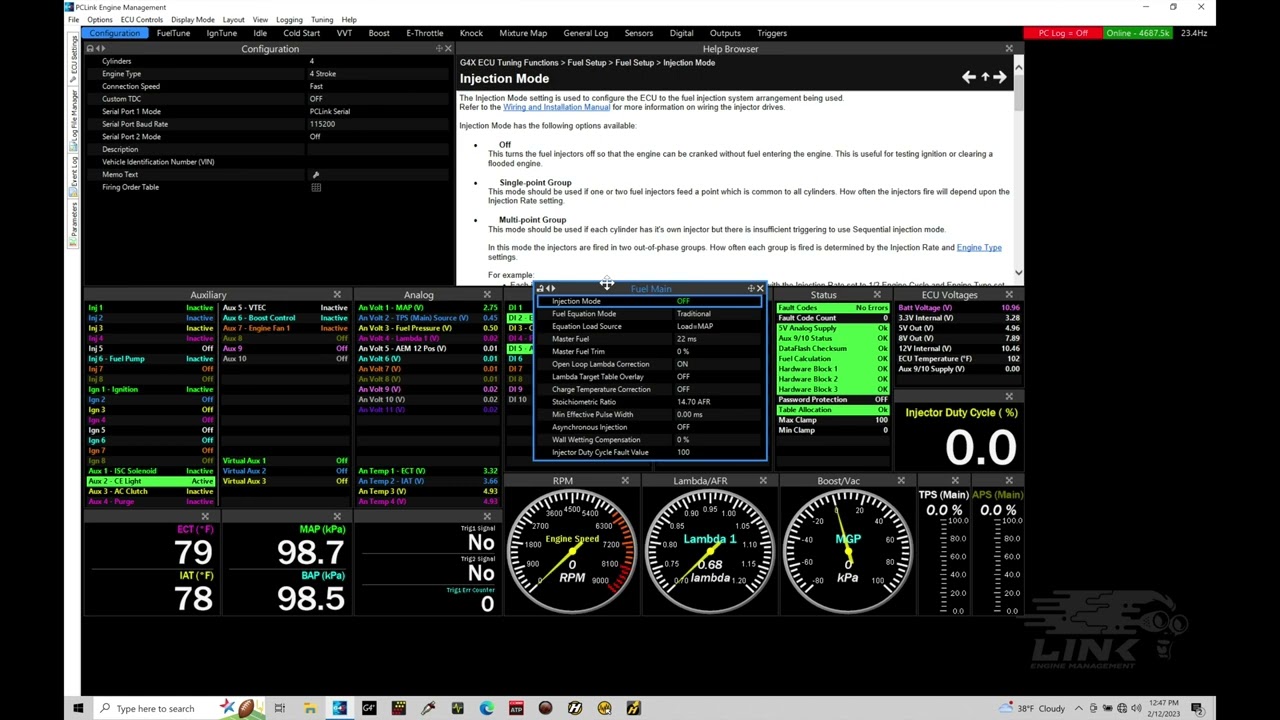Viewport: 1280px width, 720px height.
Task: Open File Explorer from the taskbar
Action: pyautogui.click(x=310, y=708)
